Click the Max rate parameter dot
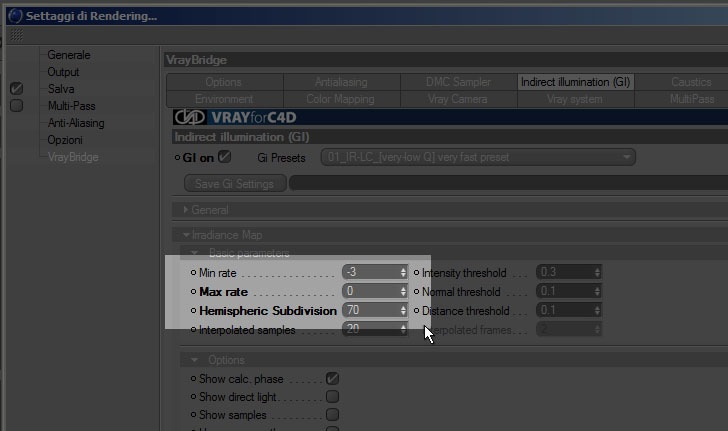Image resolution: width=728 pixels, height=431 pixels. [x=194, y=292]
